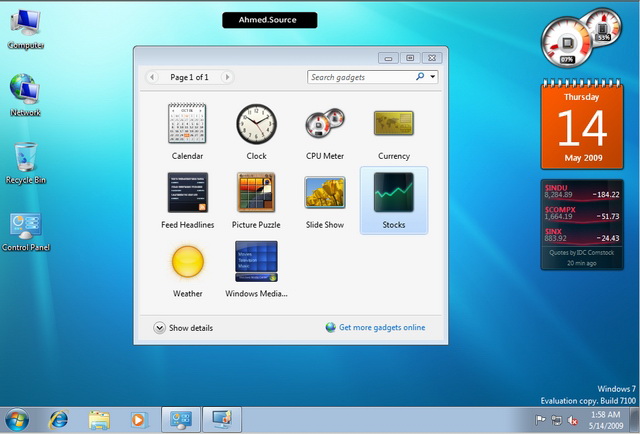
Task: Select the Clock gadget
Action: 256,131
